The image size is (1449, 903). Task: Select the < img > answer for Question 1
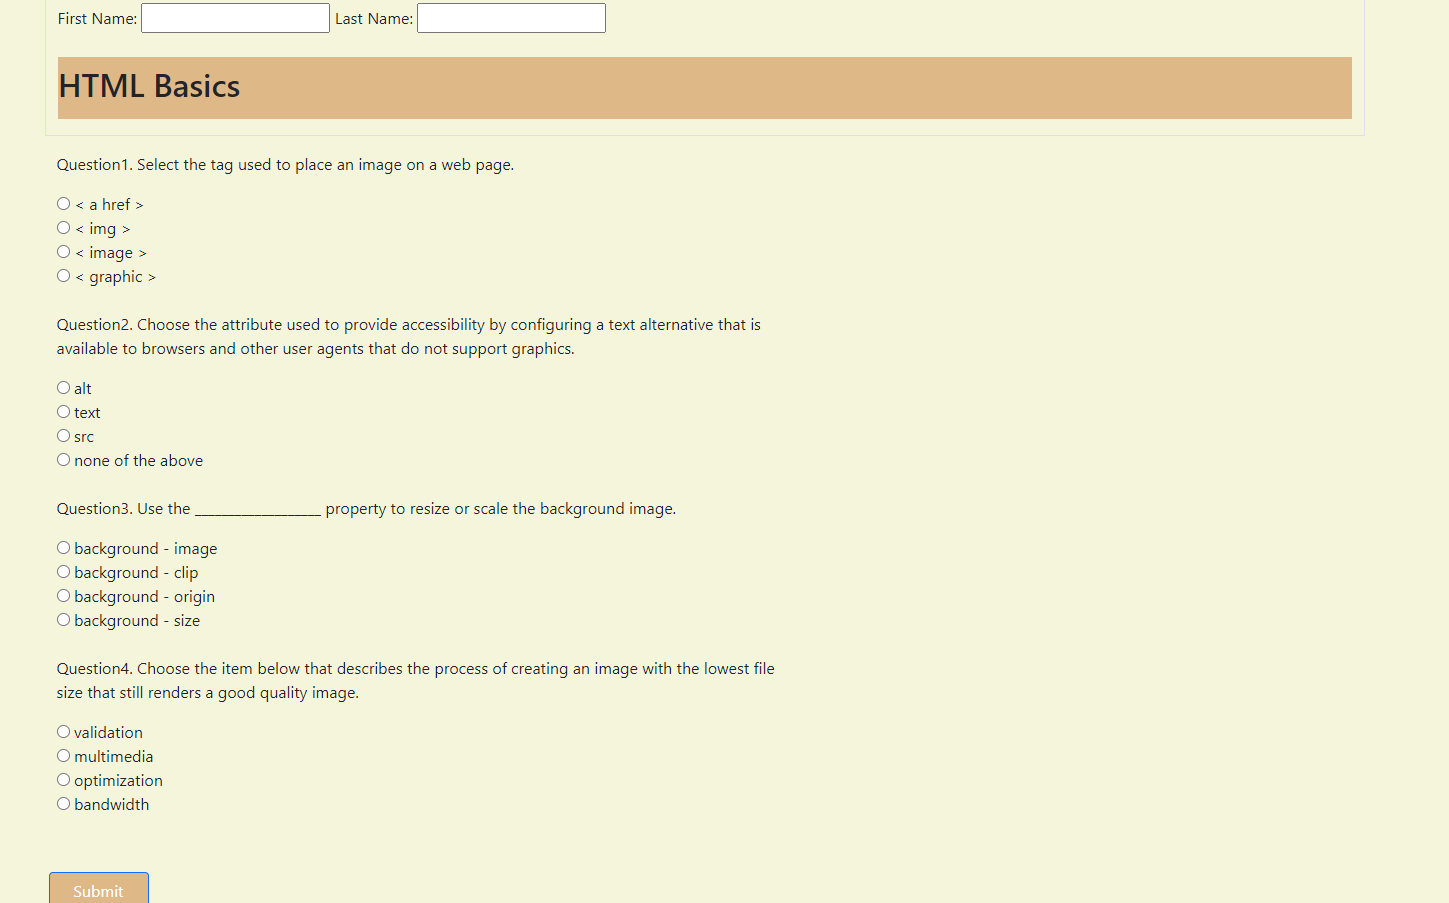coord(63,227)
